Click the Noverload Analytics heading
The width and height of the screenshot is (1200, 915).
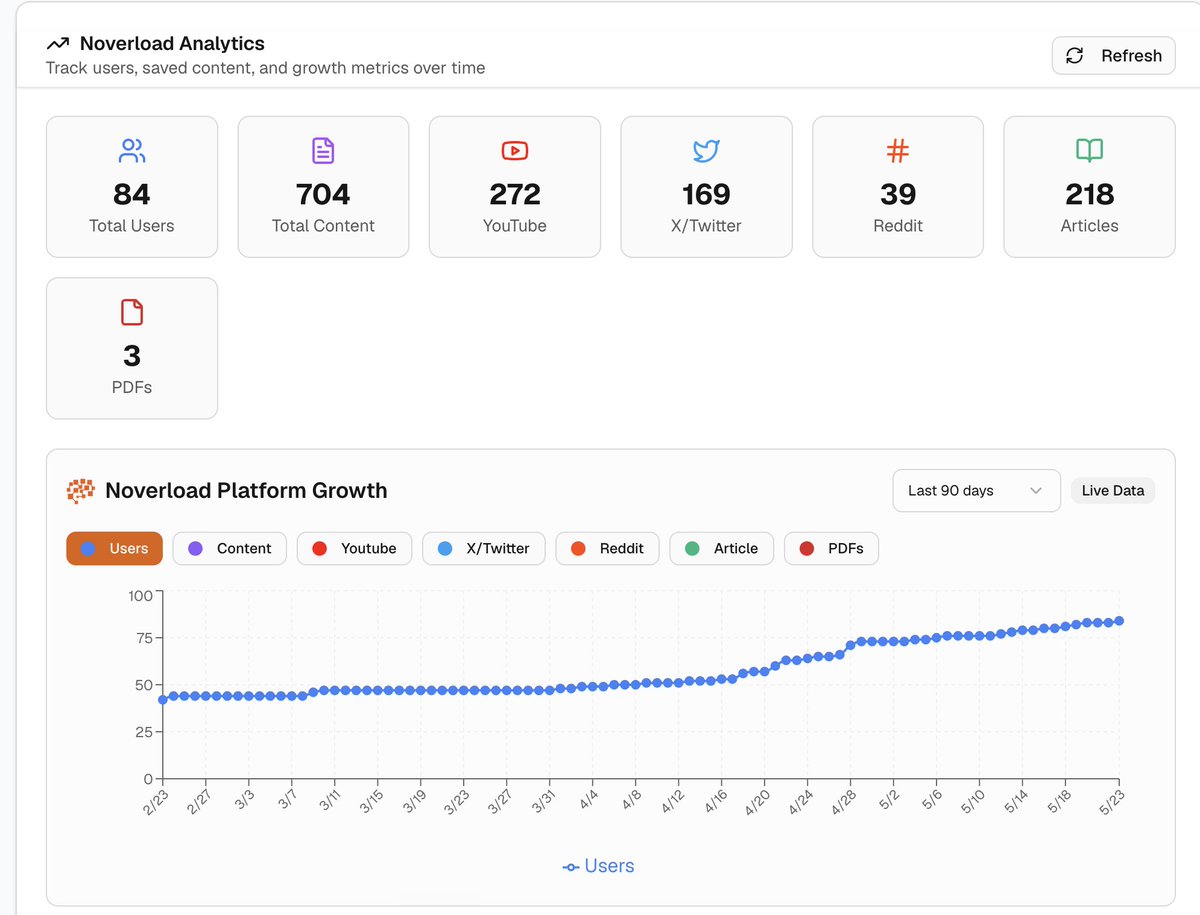point(172,44)
